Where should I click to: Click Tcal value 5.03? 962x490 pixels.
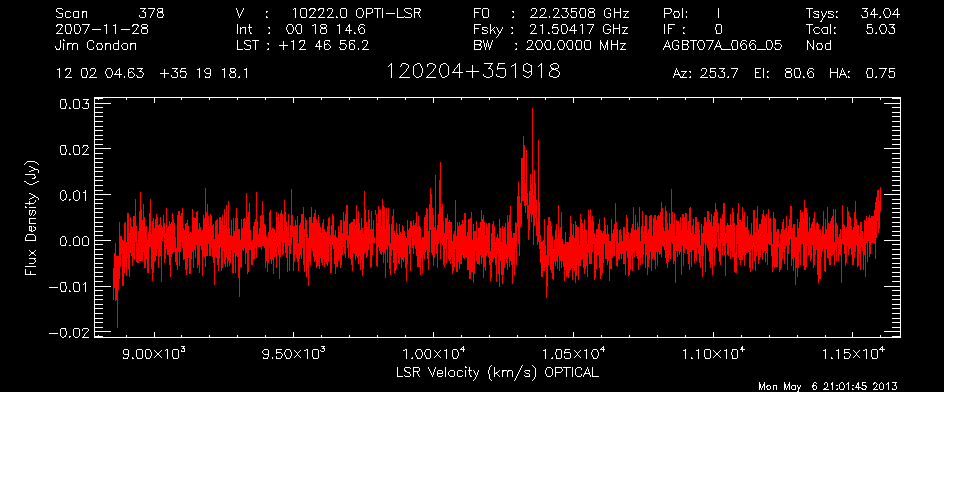pyautogui.click(x=880, y=29)
